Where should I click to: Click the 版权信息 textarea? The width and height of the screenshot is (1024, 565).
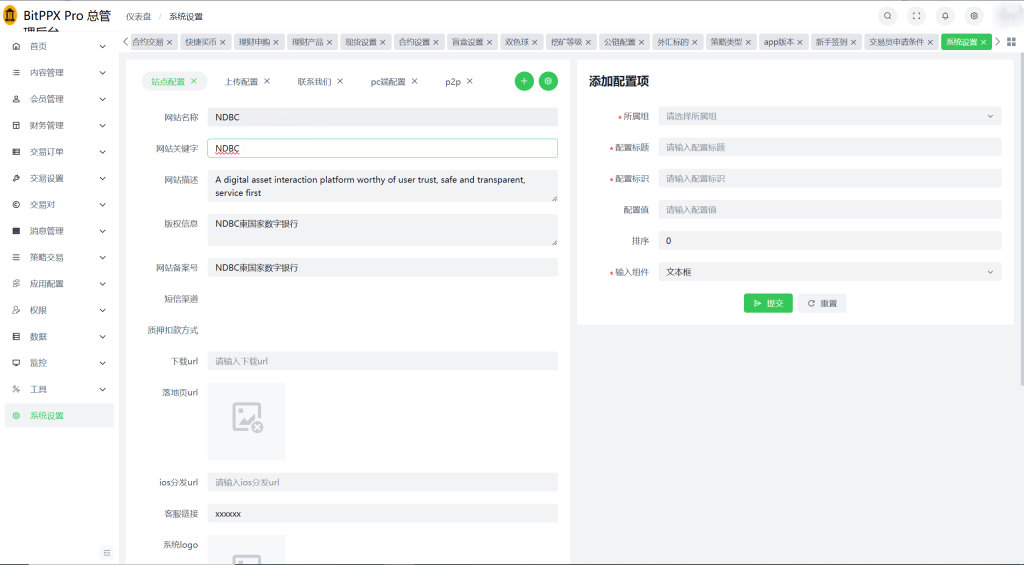pos(383,230)
